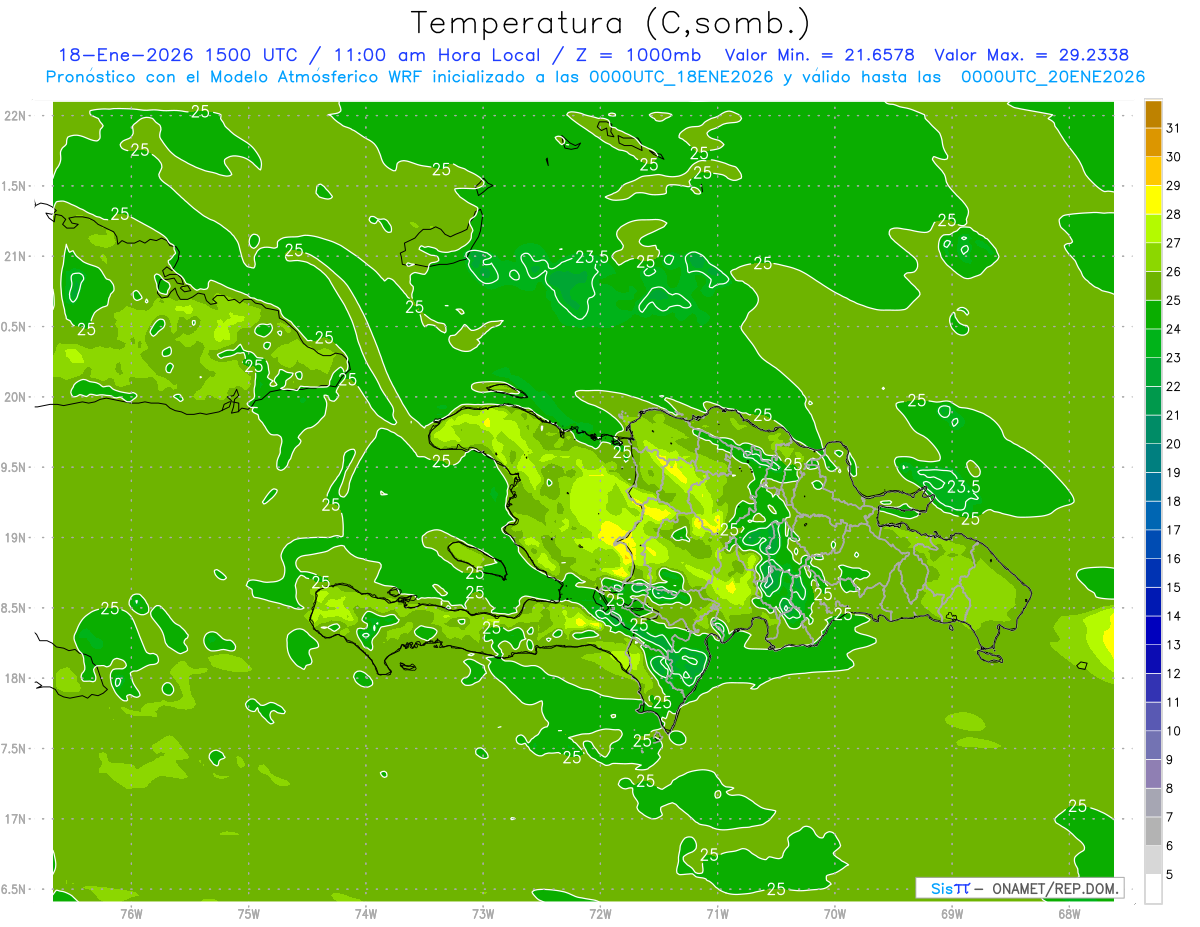The width and height of the screenshot is (1200, 927).
Task: Click the legend value "10"
Action: coord(1173,731)
